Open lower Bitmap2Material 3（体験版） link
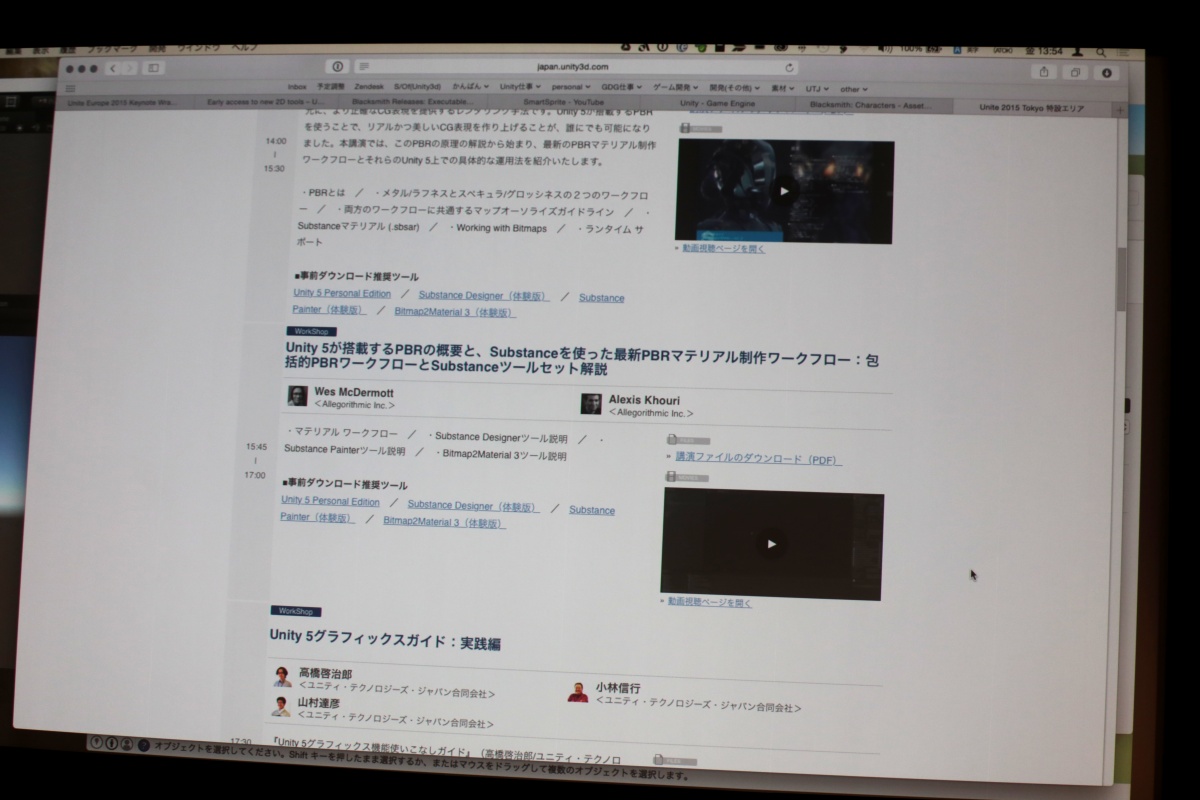 tap(444, 523)
